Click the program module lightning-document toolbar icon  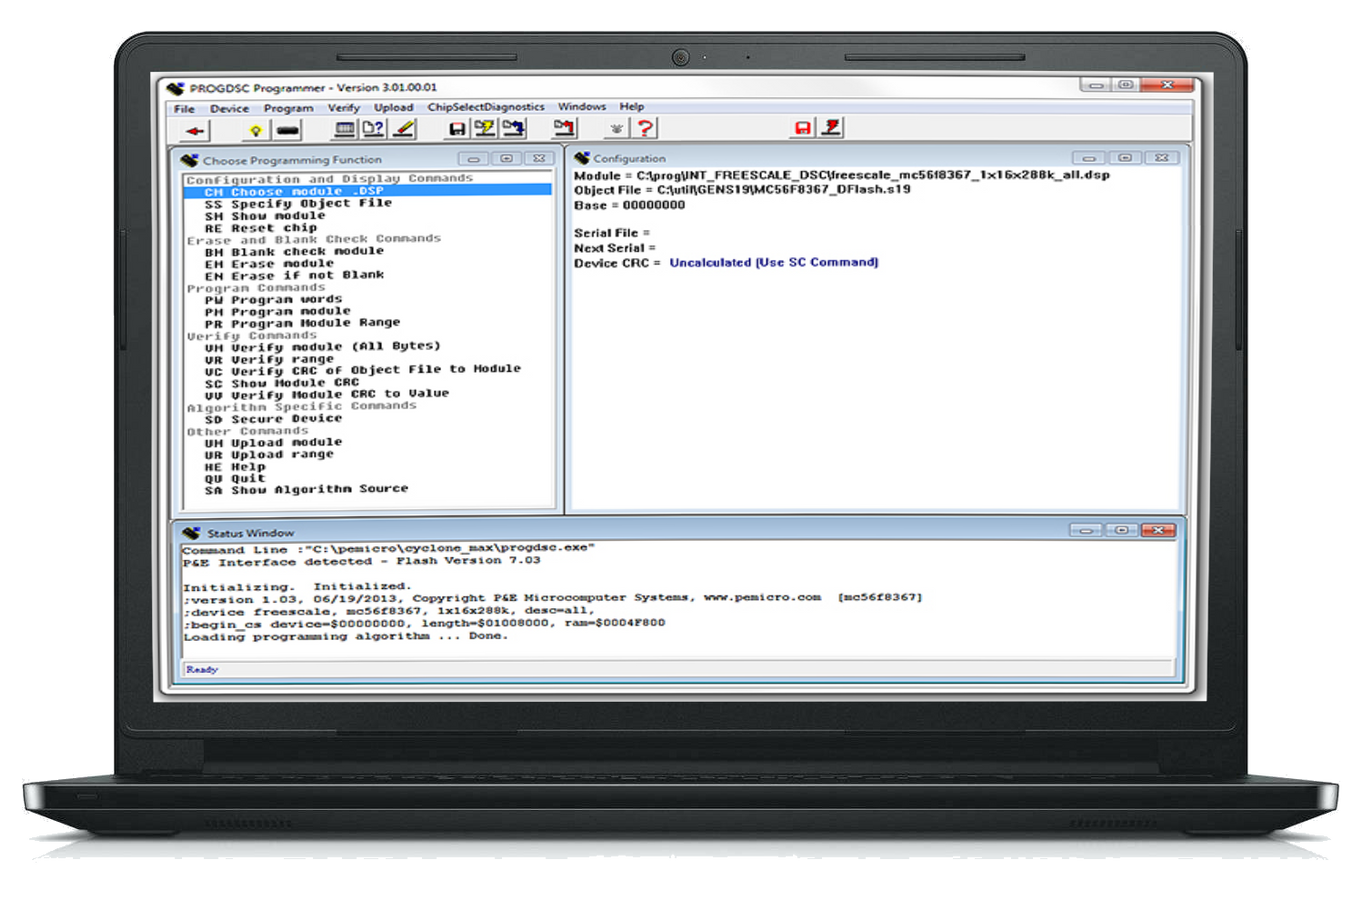tap(484, 128)
